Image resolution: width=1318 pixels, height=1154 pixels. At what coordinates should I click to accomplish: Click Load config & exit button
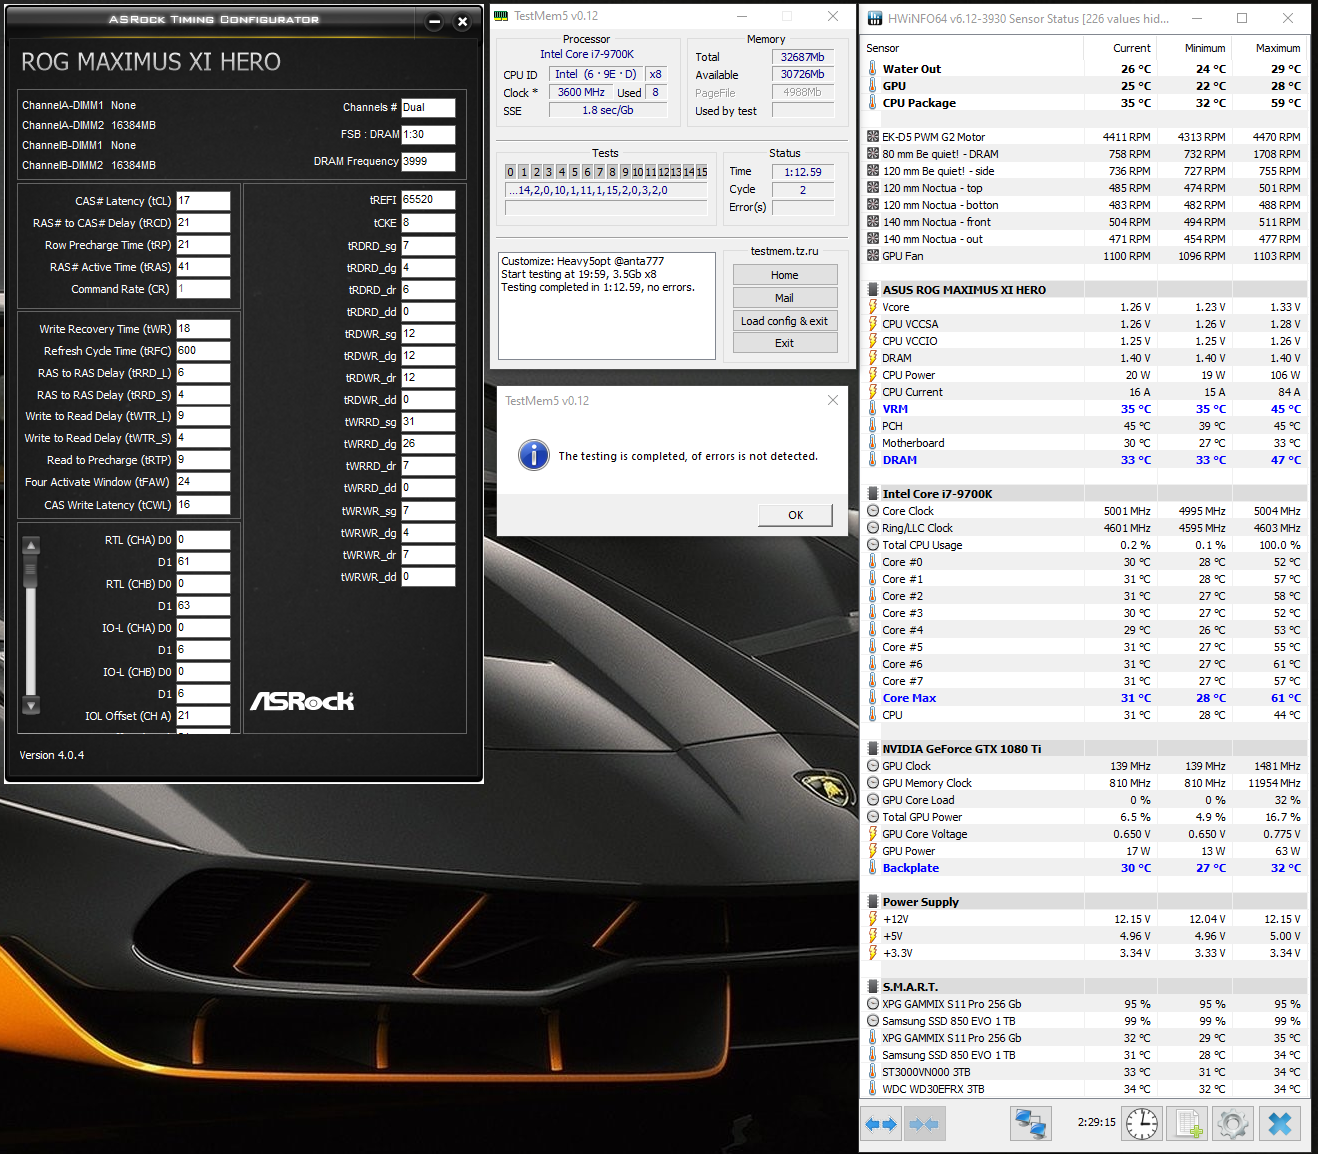[x=785, y=321]
